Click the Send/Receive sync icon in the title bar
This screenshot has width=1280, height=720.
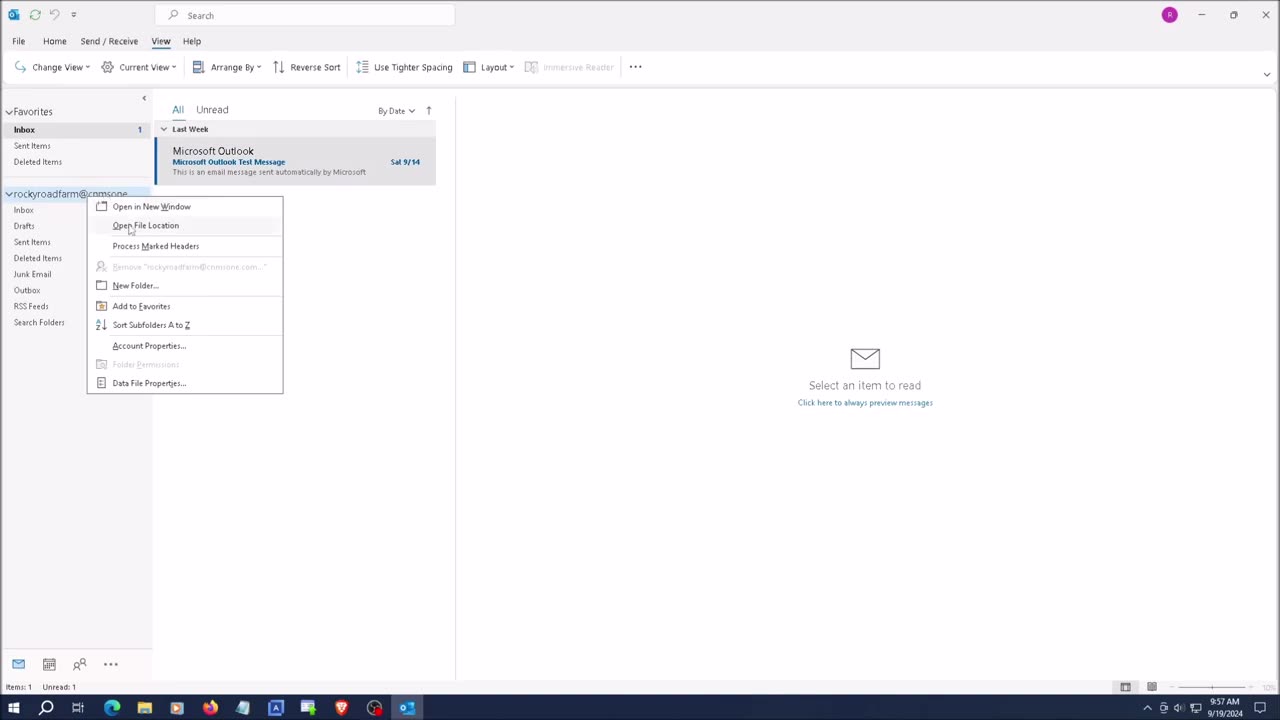35,15
